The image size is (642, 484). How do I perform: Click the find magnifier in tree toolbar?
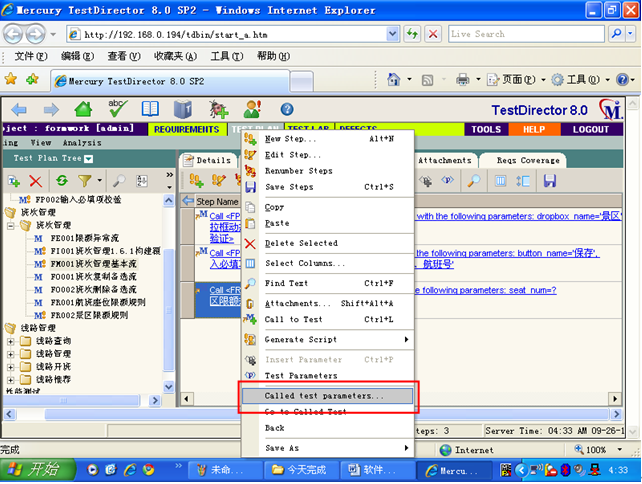(119, 181)
